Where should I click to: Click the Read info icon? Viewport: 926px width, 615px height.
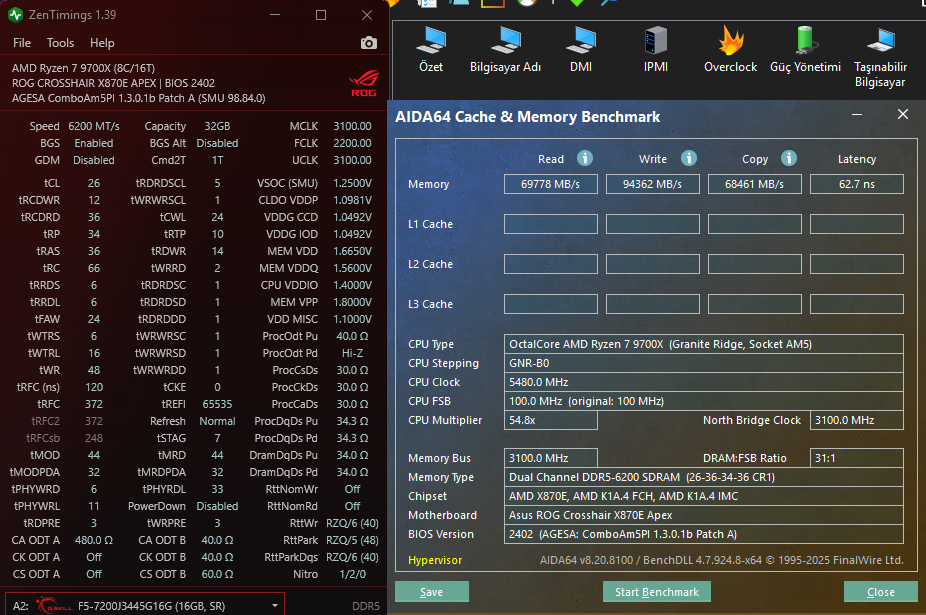tap(585, 158)
